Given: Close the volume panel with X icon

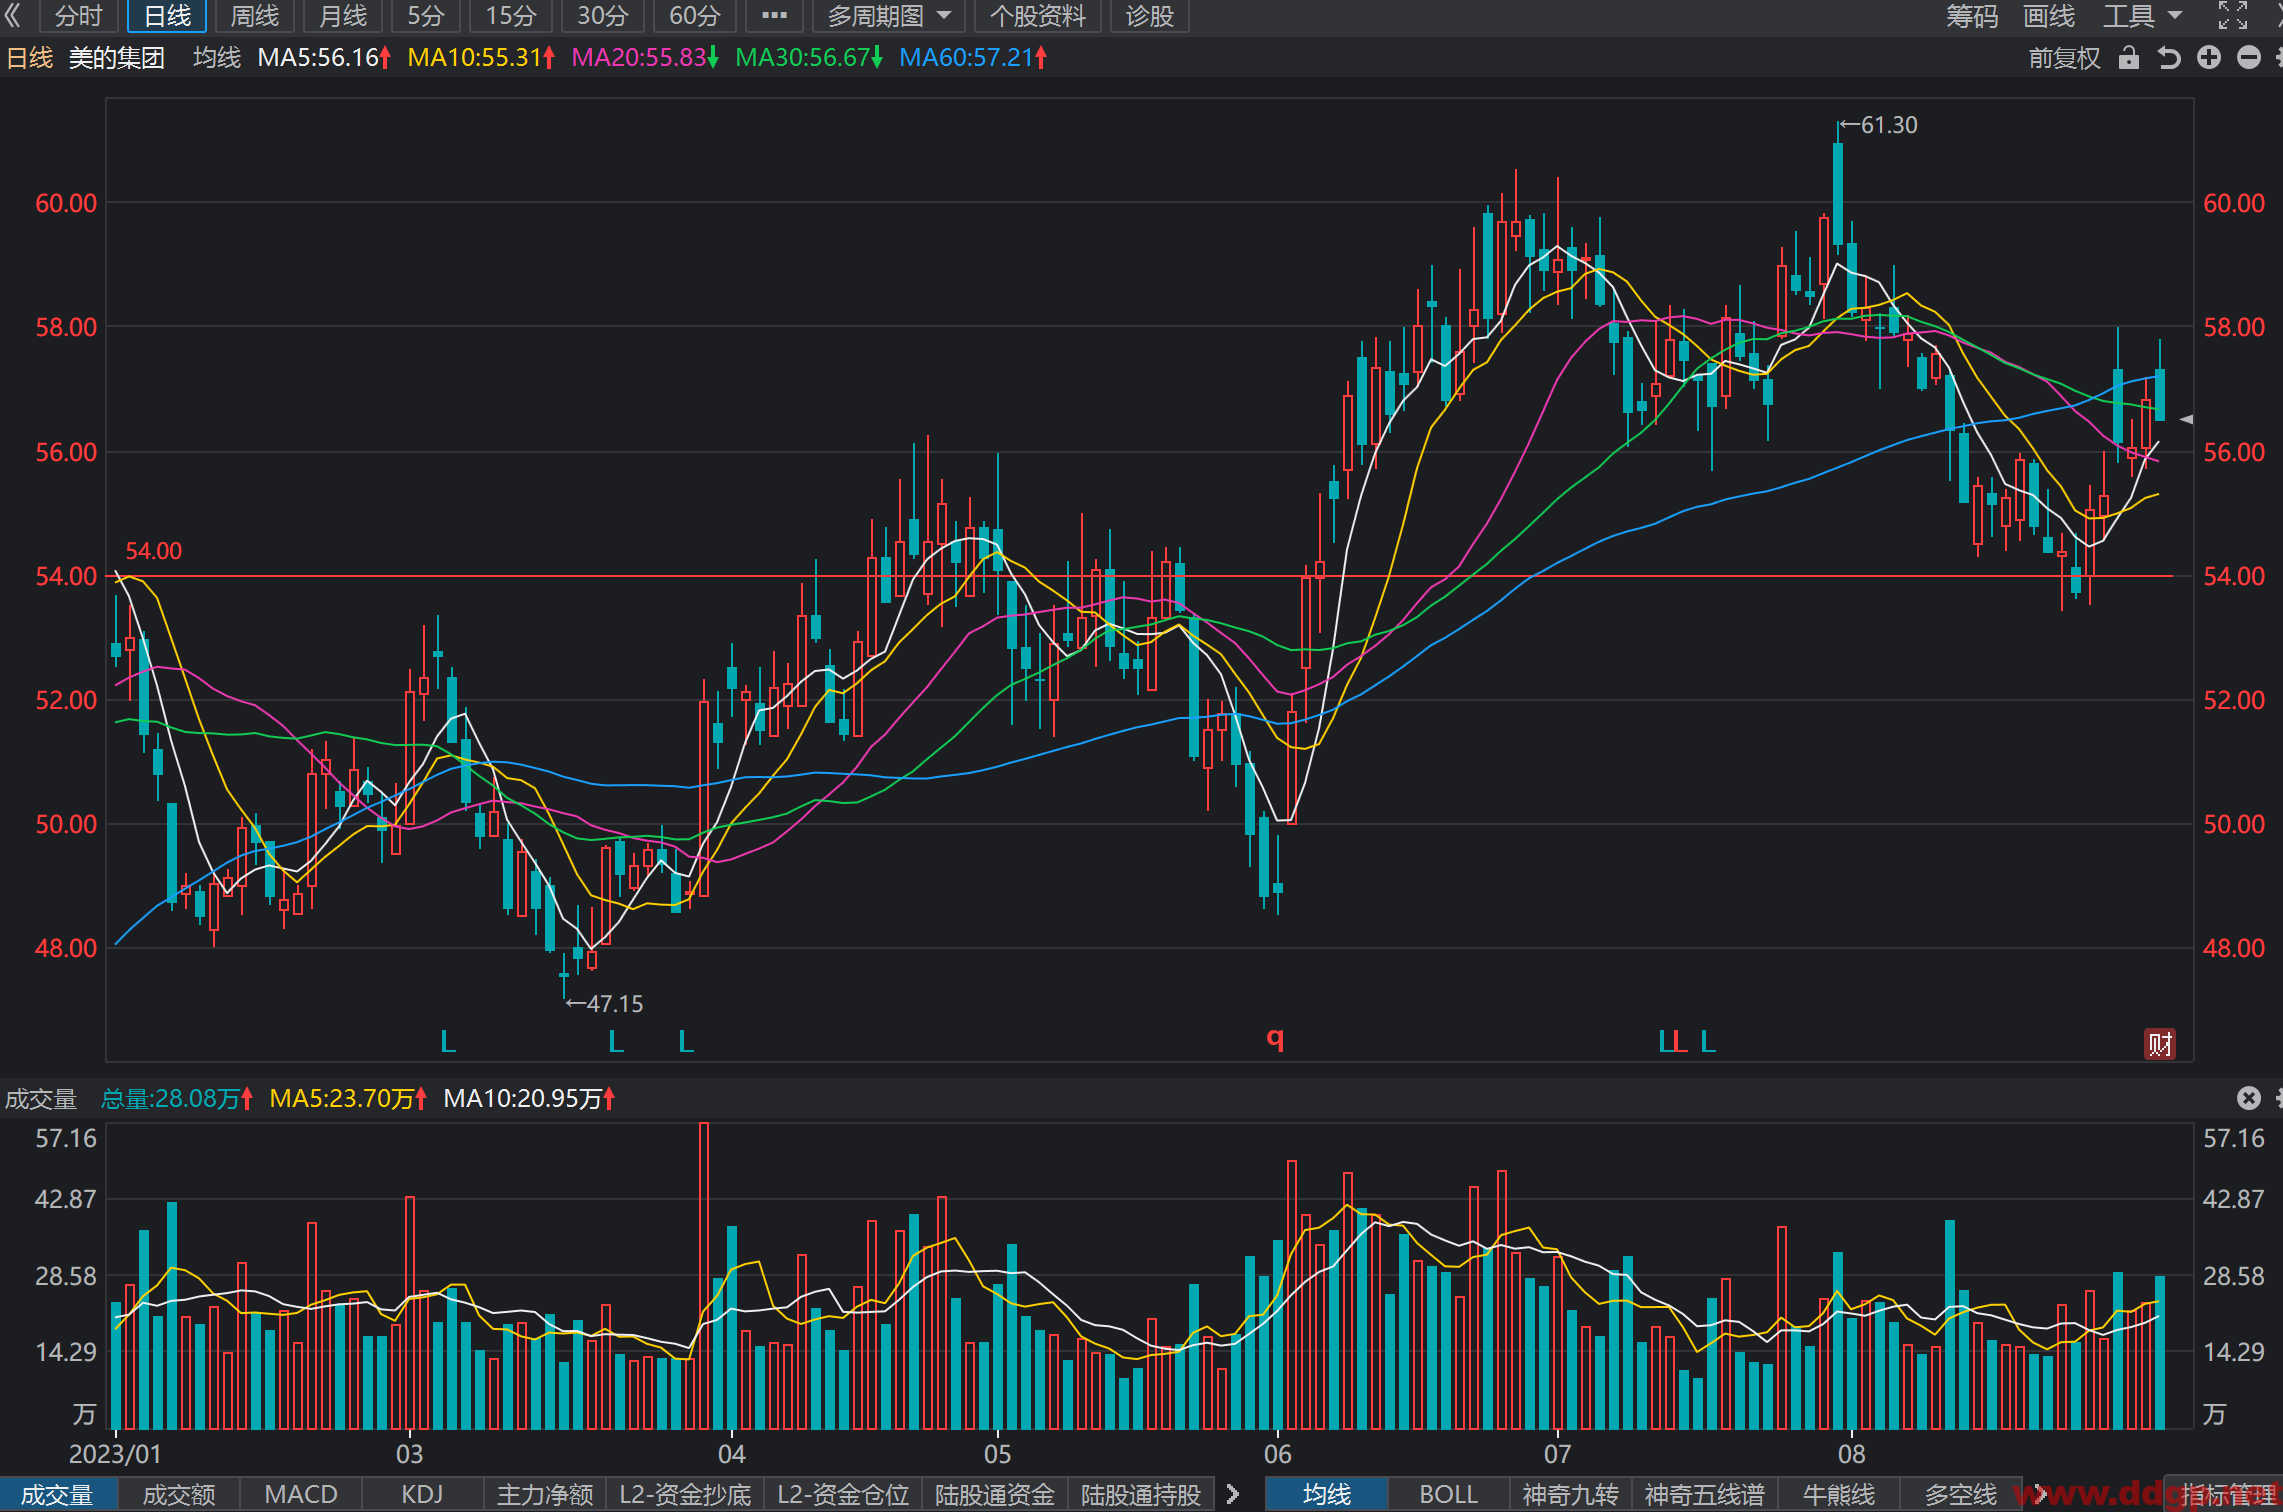Looking at the screenshot, I should 2249,1098.
